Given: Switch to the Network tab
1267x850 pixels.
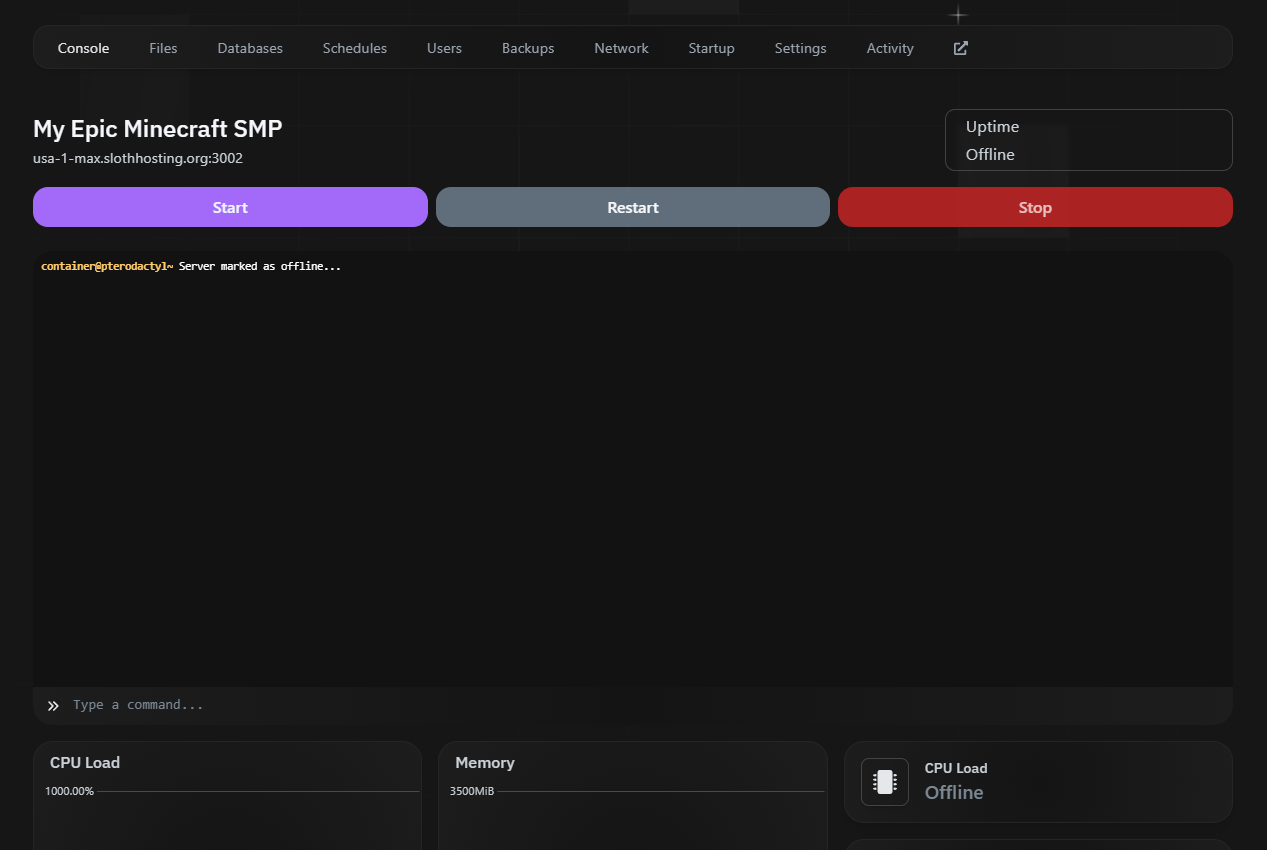Looking at the screenshot, I should [x=621, y=48].
